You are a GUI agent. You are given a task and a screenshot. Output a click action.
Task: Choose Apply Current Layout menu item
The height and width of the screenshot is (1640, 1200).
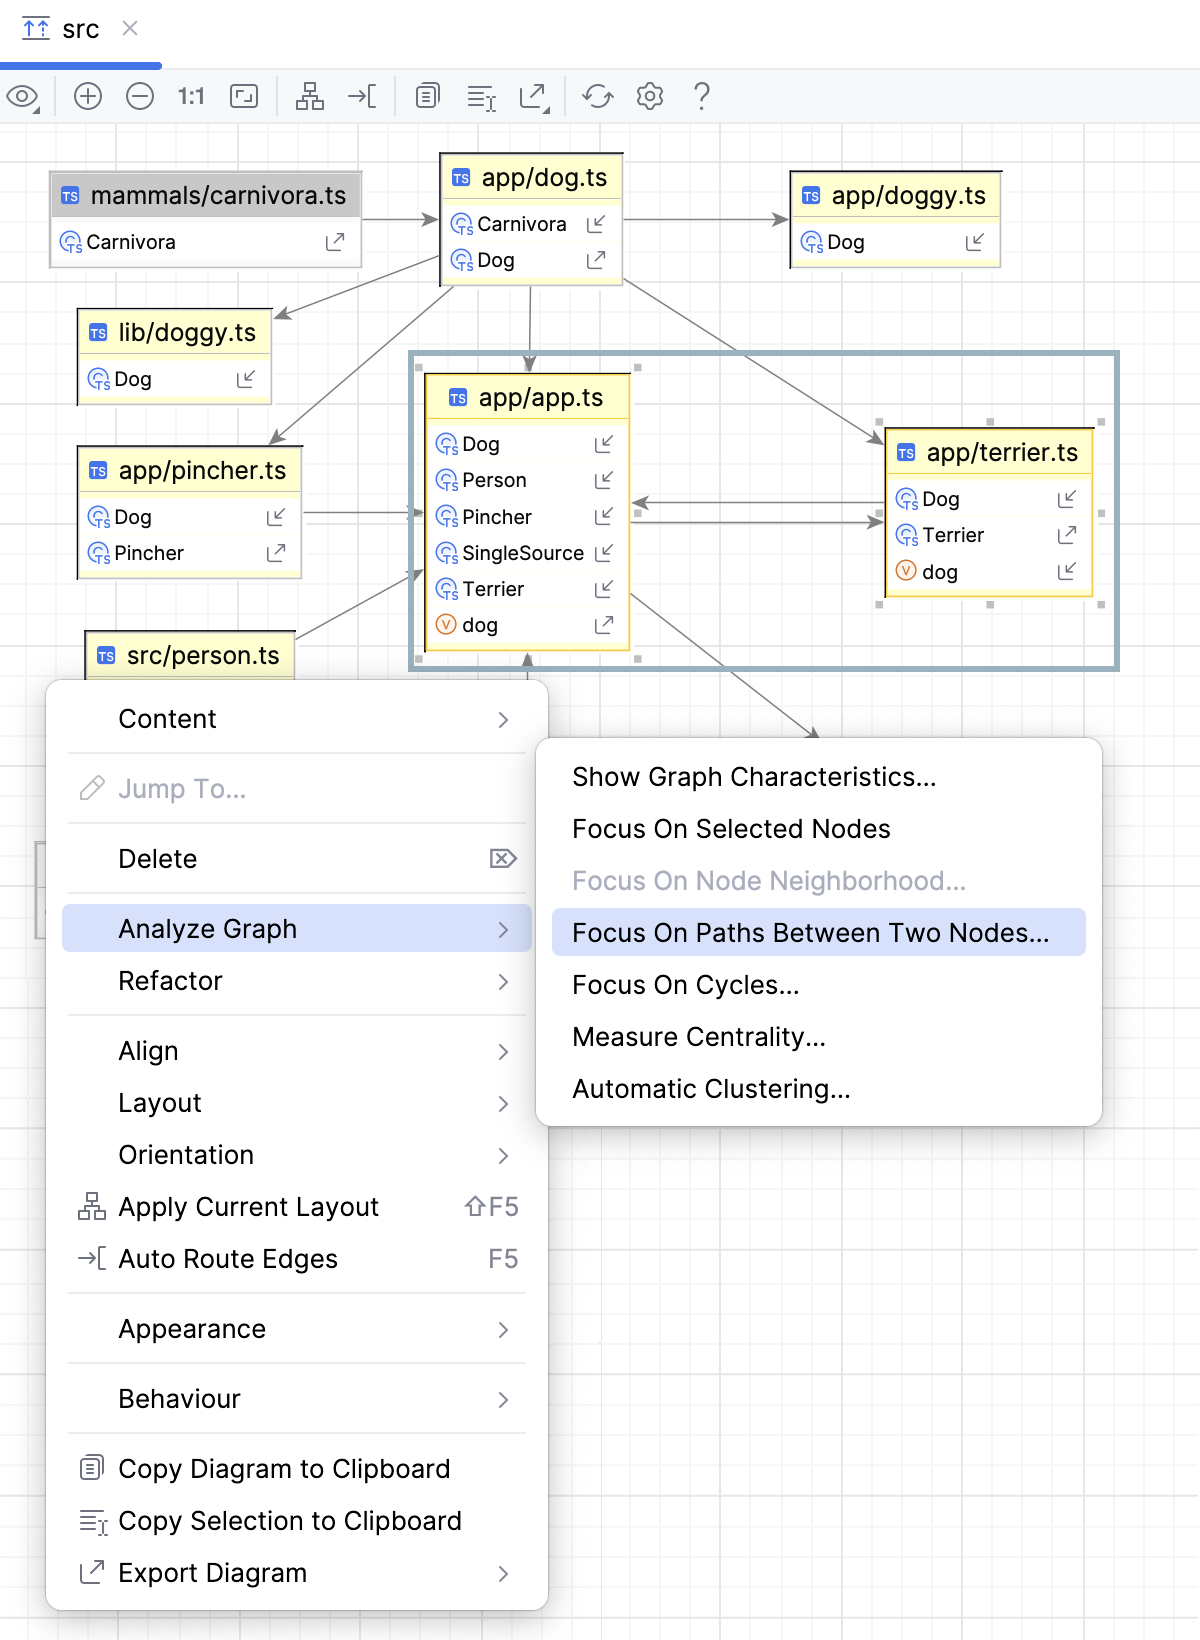click(297, 1207)
